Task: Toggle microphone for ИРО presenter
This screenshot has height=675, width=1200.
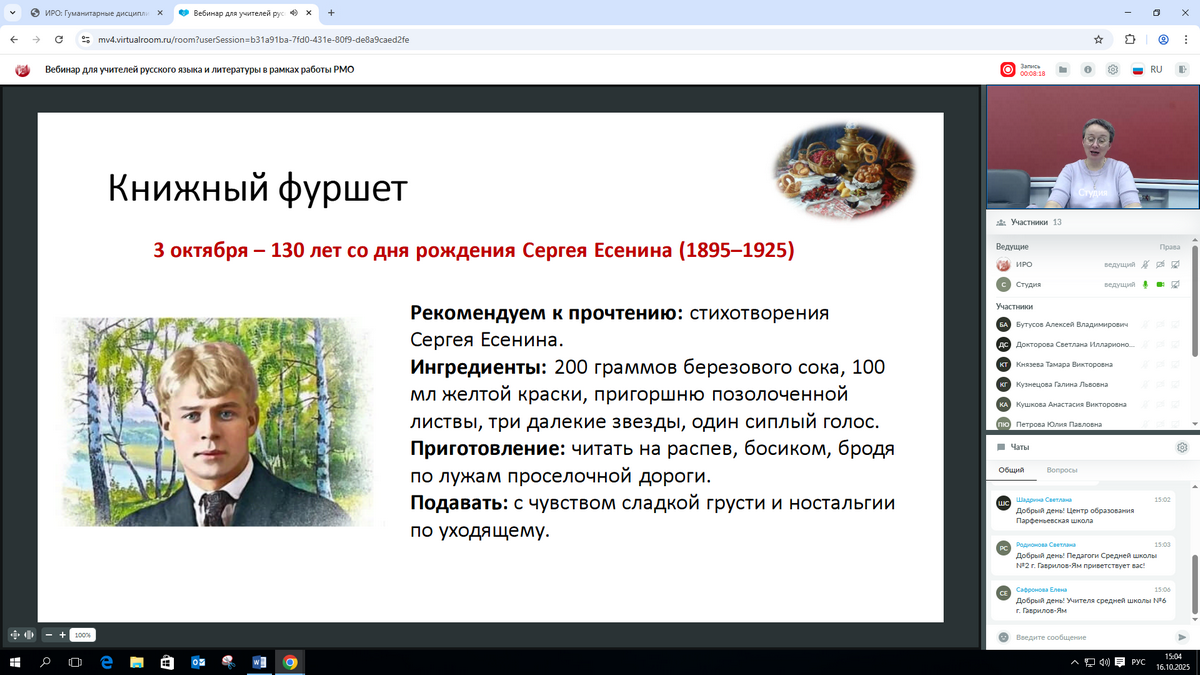Action: tap(1146, 265)
